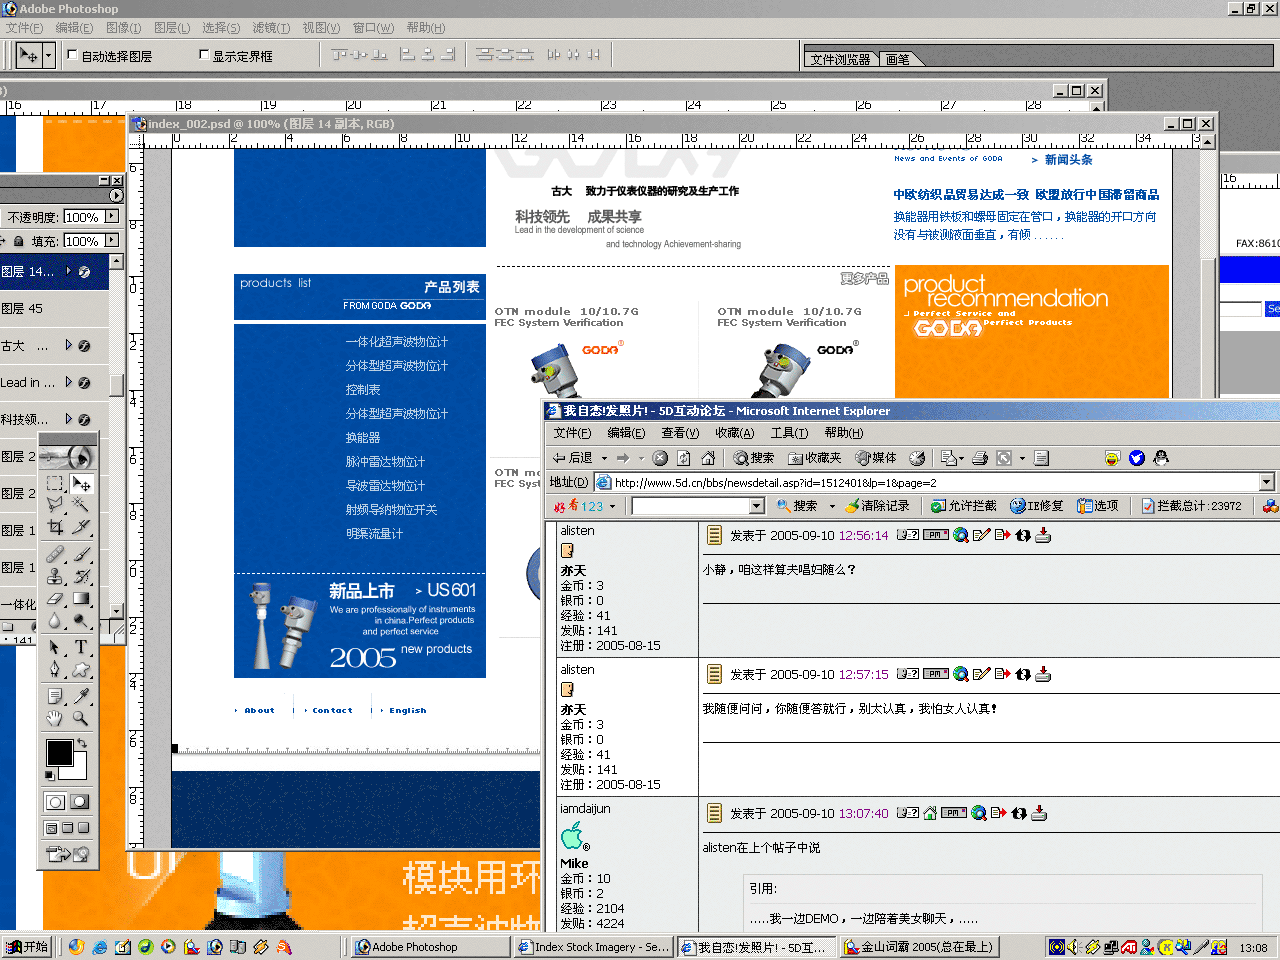This screenshot has width=1280, height=960.
Task: Select the Move tool in toolbox
Action: [x=81, y=483]
